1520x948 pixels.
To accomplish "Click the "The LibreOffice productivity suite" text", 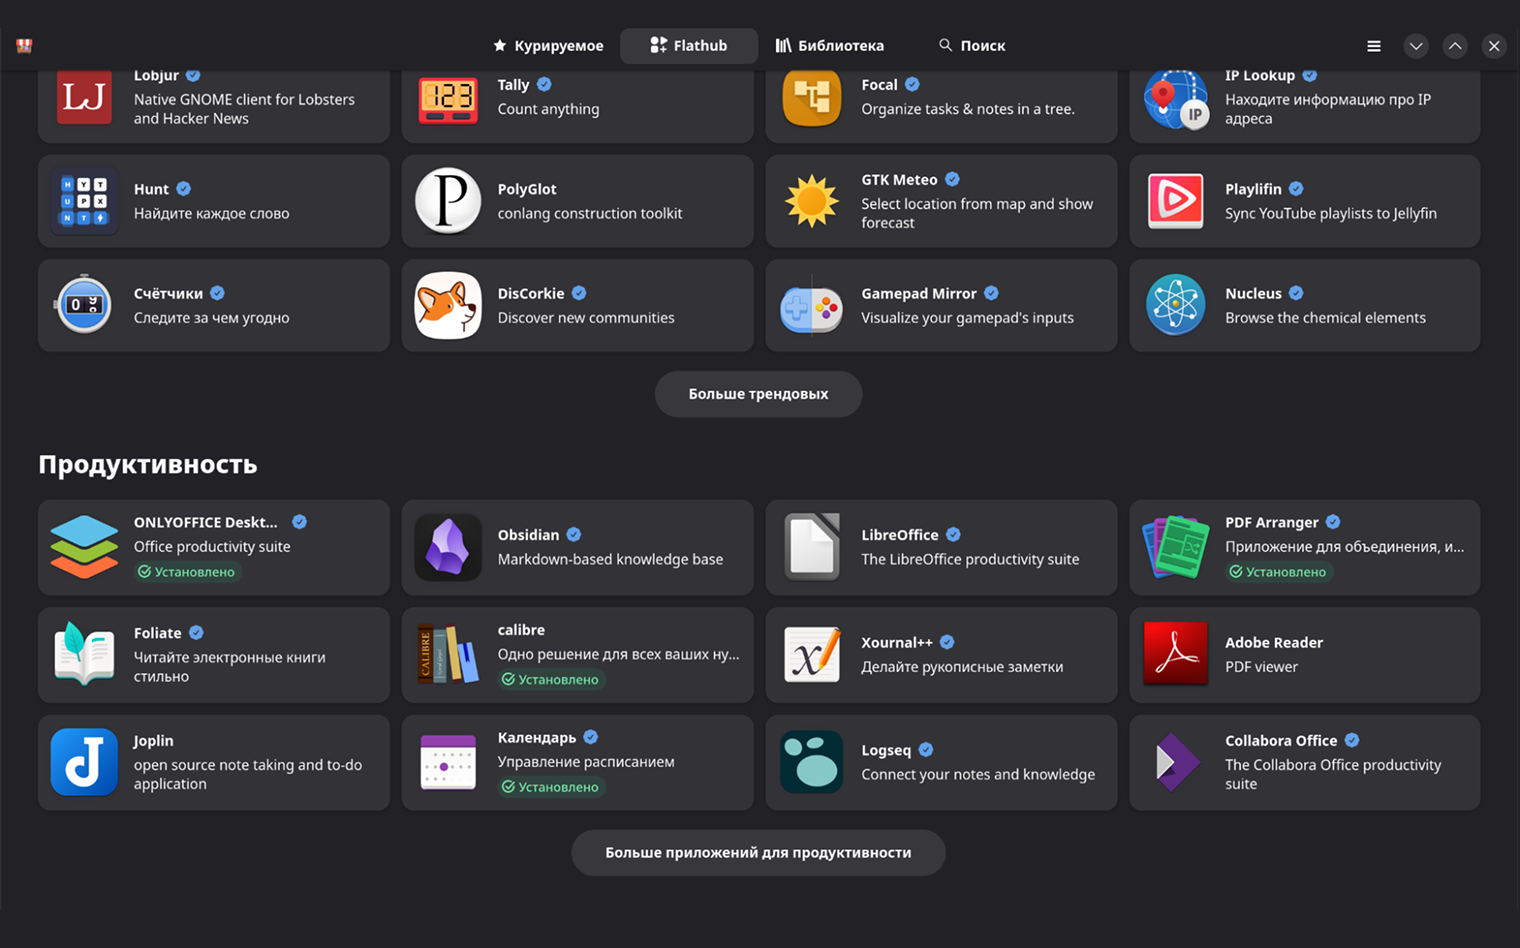I will click(x=970, y=560).
